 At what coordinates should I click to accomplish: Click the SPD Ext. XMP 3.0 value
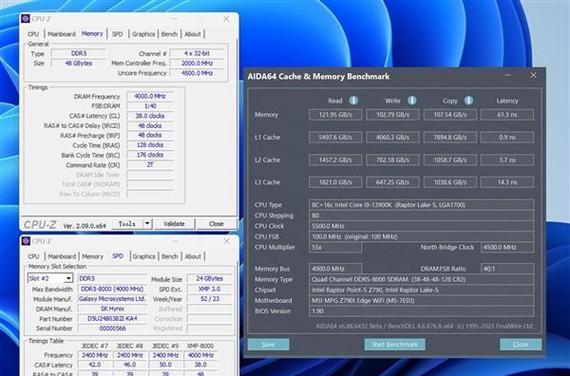[209, 289]
